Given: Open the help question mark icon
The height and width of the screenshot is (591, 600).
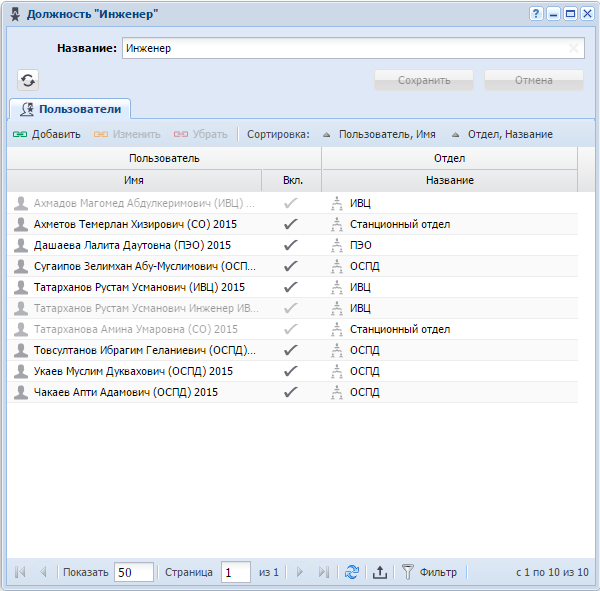Looking at the screenshot, I should click(x=536, y=14).
